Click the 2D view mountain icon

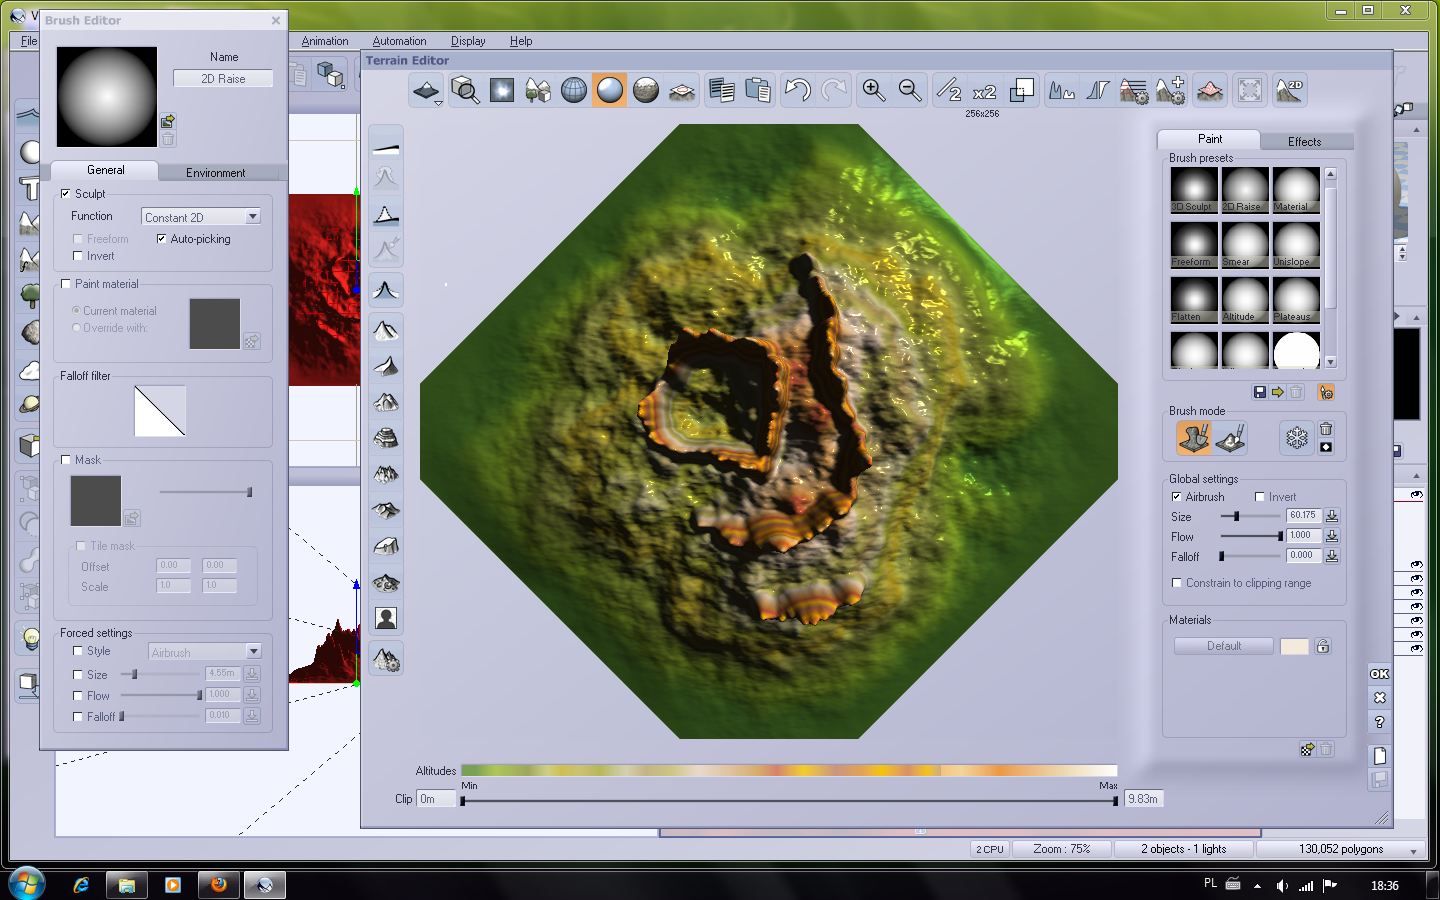coord(1289,91)
